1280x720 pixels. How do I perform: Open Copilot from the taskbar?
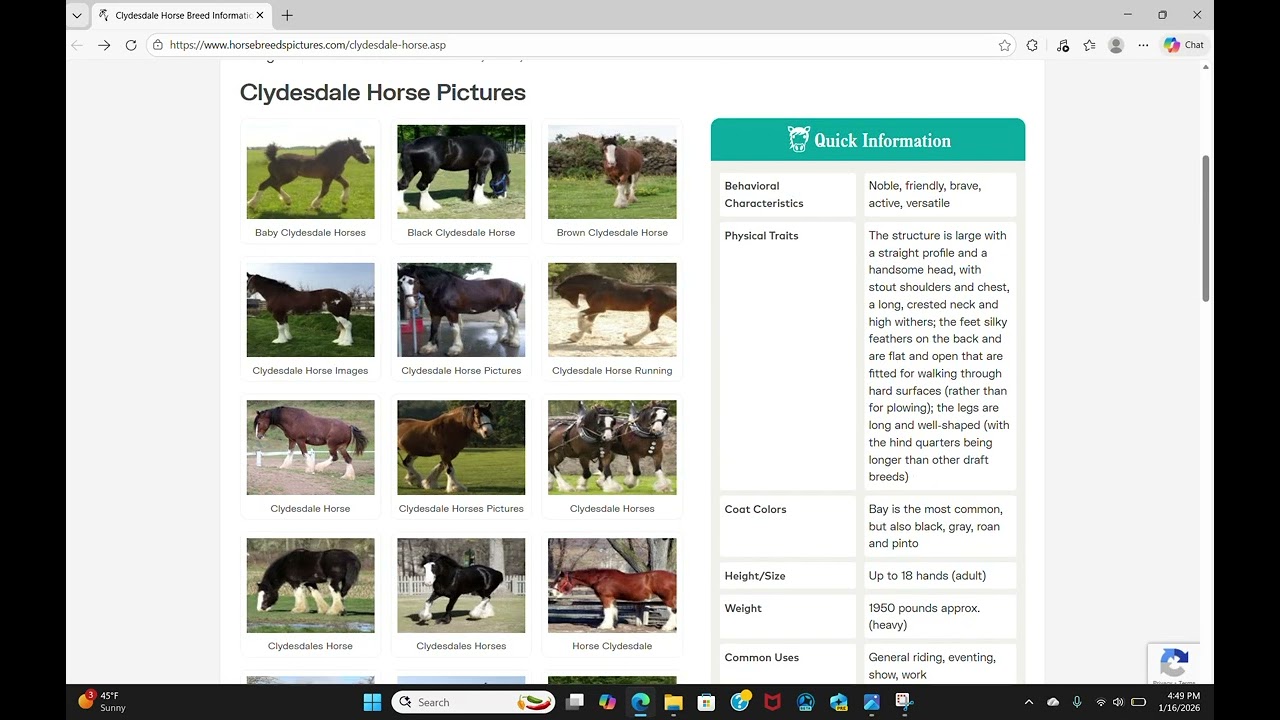tap(607, 702)
